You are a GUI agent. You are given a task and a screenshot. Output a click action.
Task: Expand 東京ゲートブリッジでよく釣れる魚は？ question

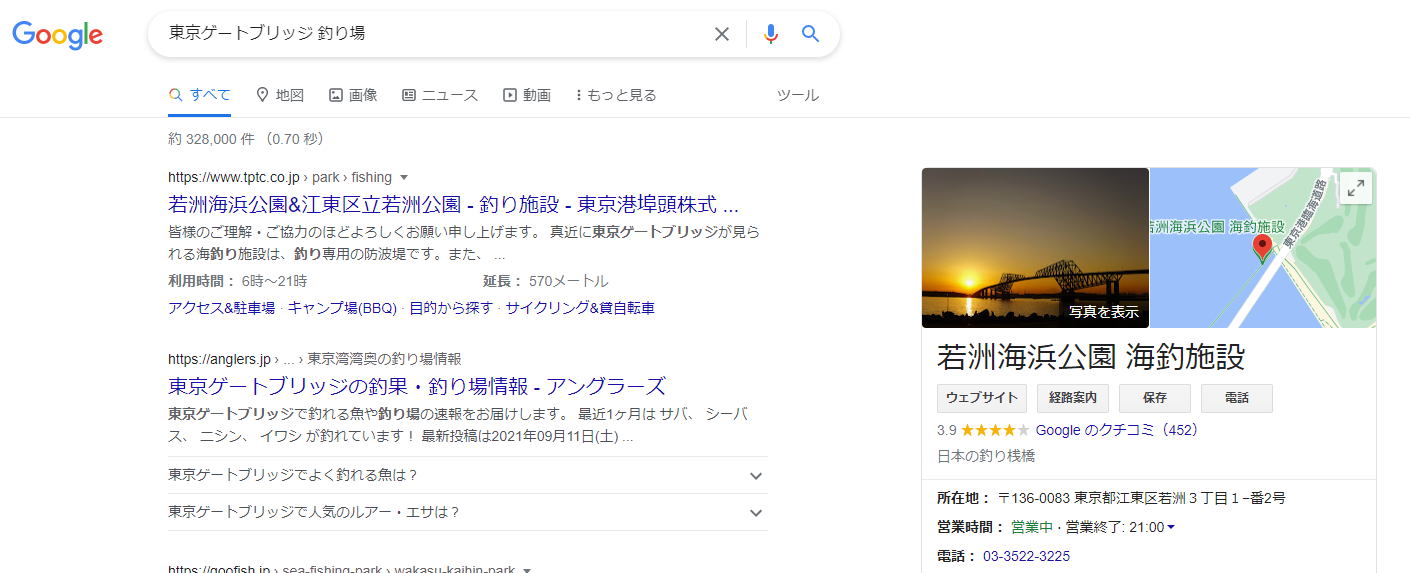[468, 475]
